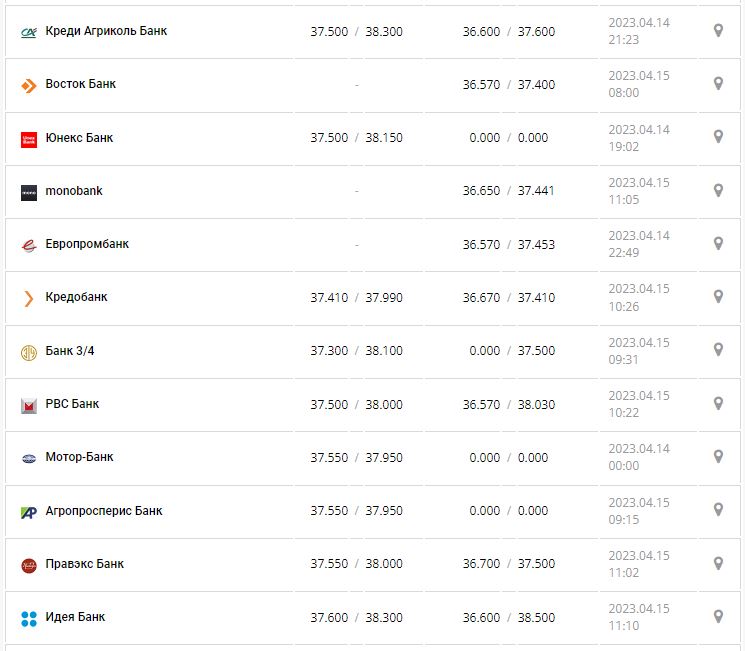Click the Банк 3/4 round logo
This screenshot has height=651, width=745.
[x=28, y=352]
